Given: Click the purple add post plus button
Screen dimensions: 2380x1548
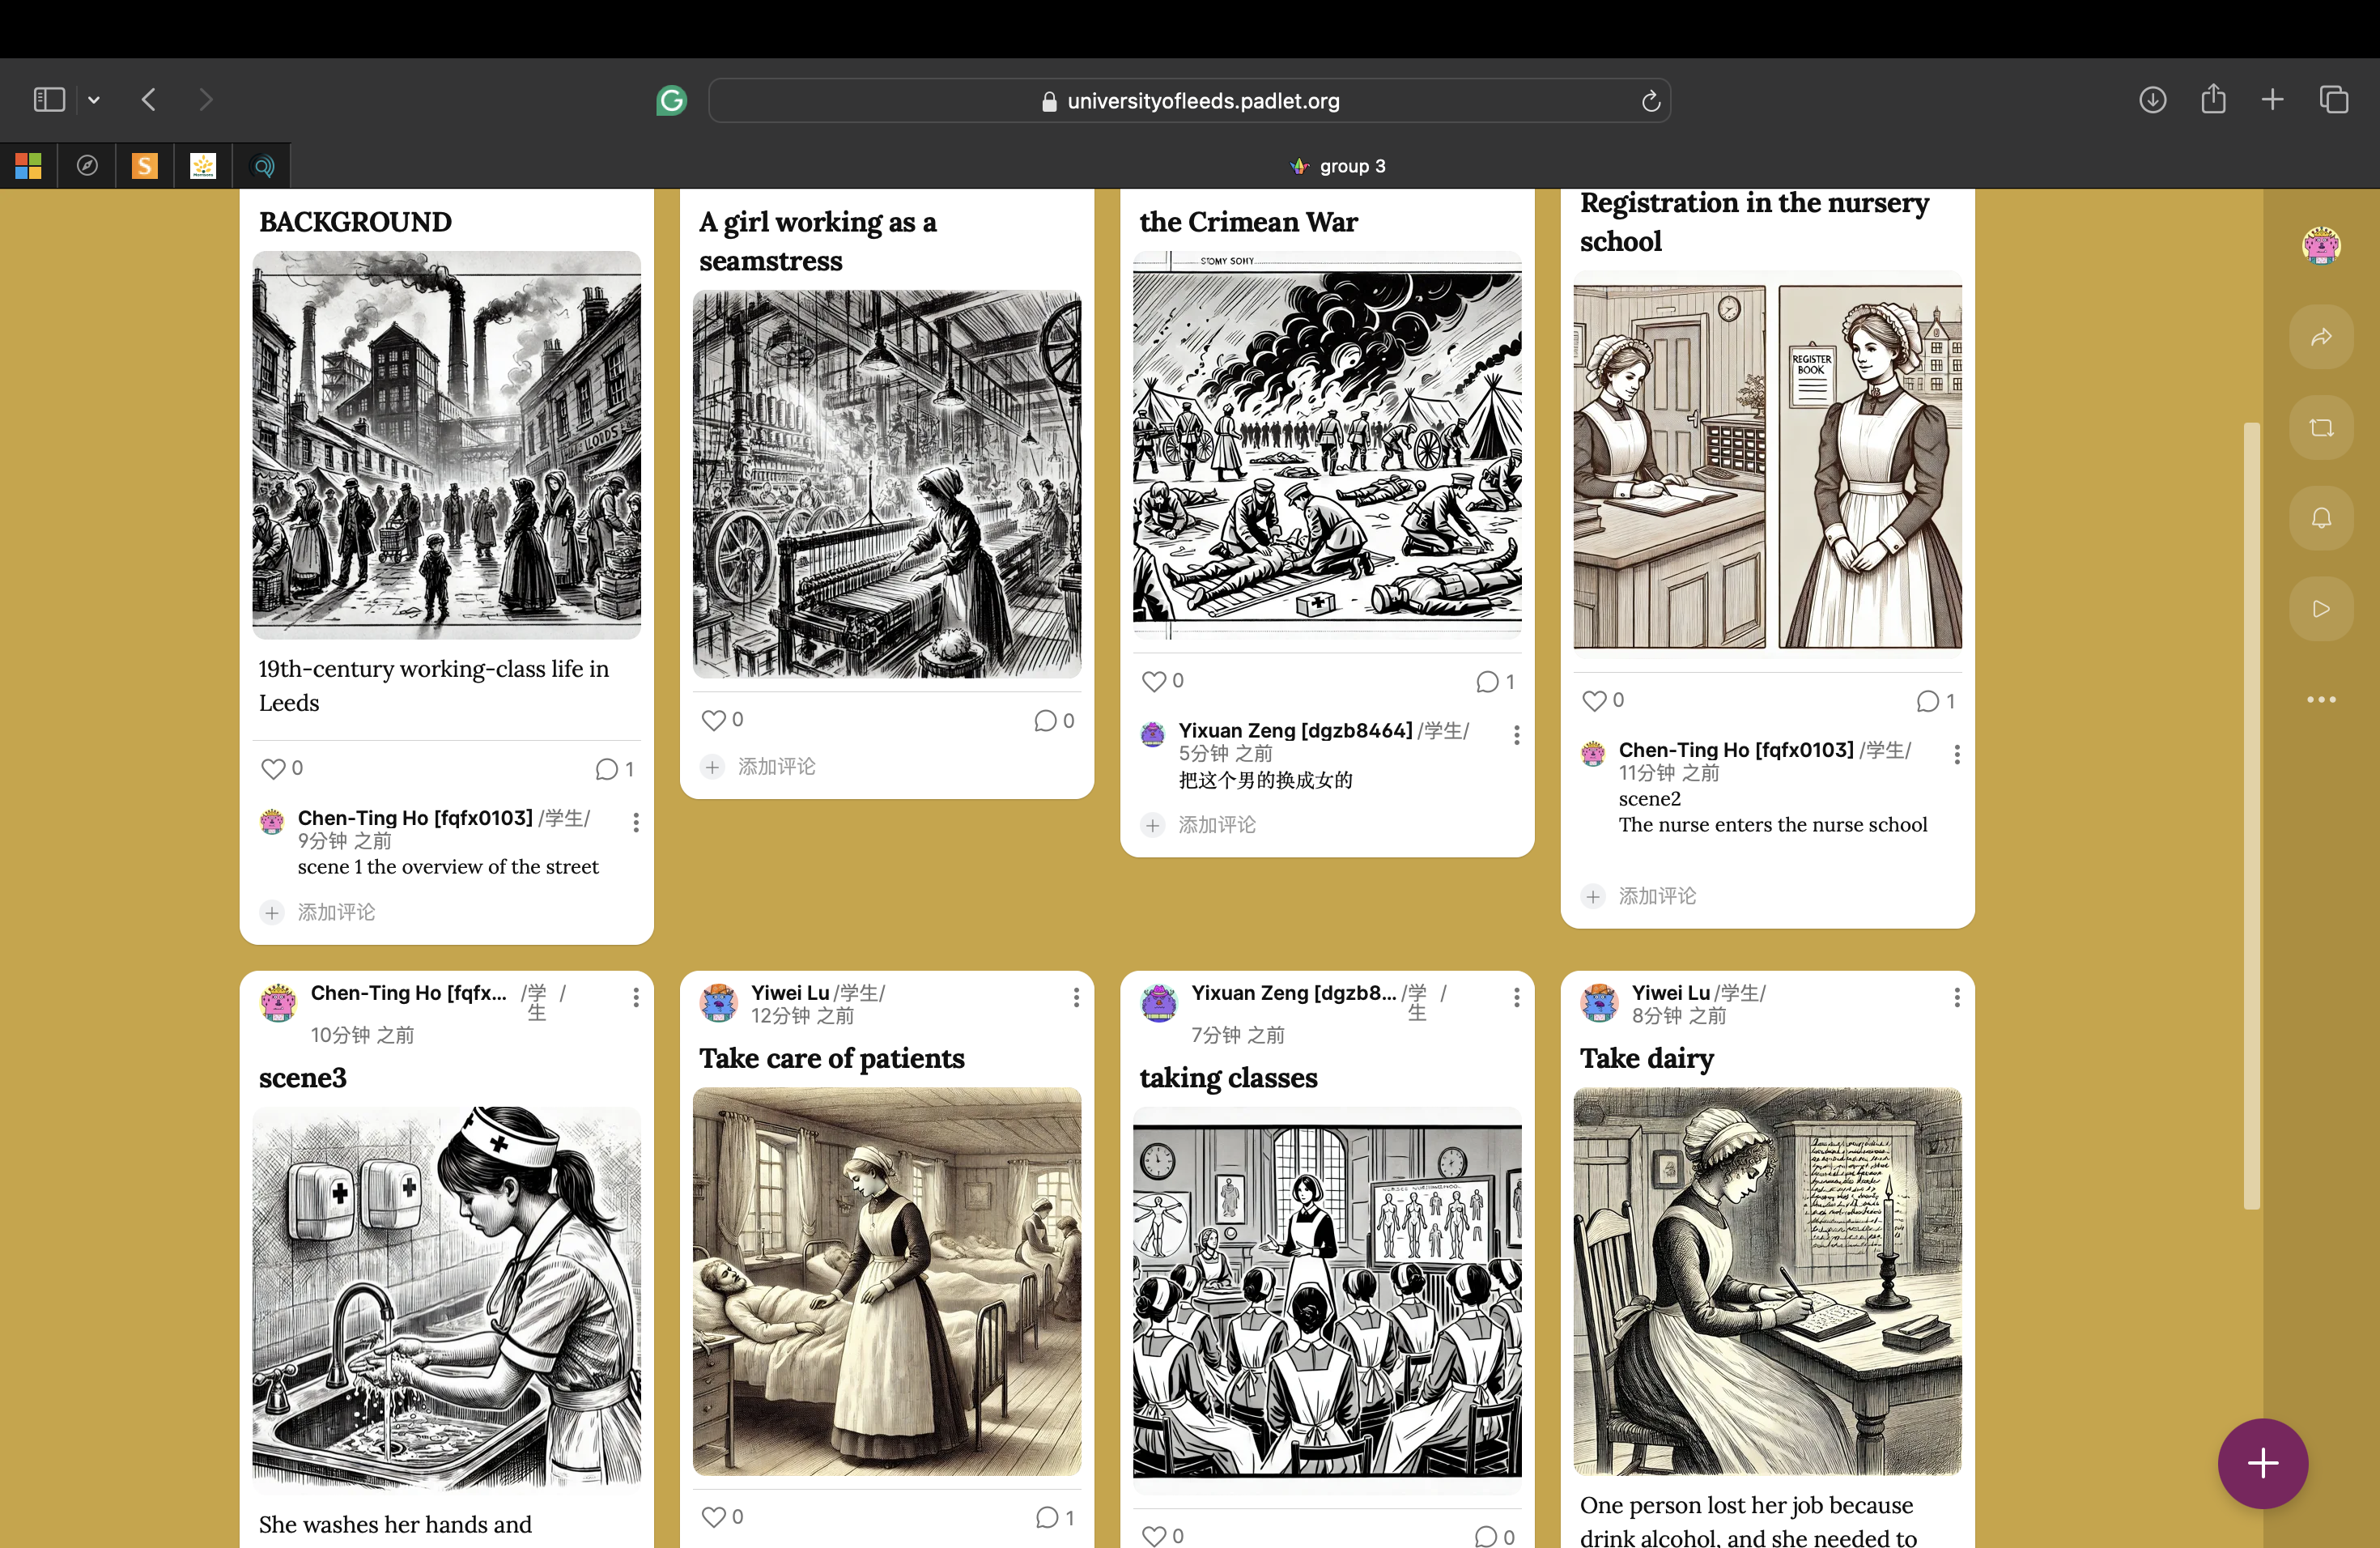Looking at the screenshot, I should tap(2262, 1463).
